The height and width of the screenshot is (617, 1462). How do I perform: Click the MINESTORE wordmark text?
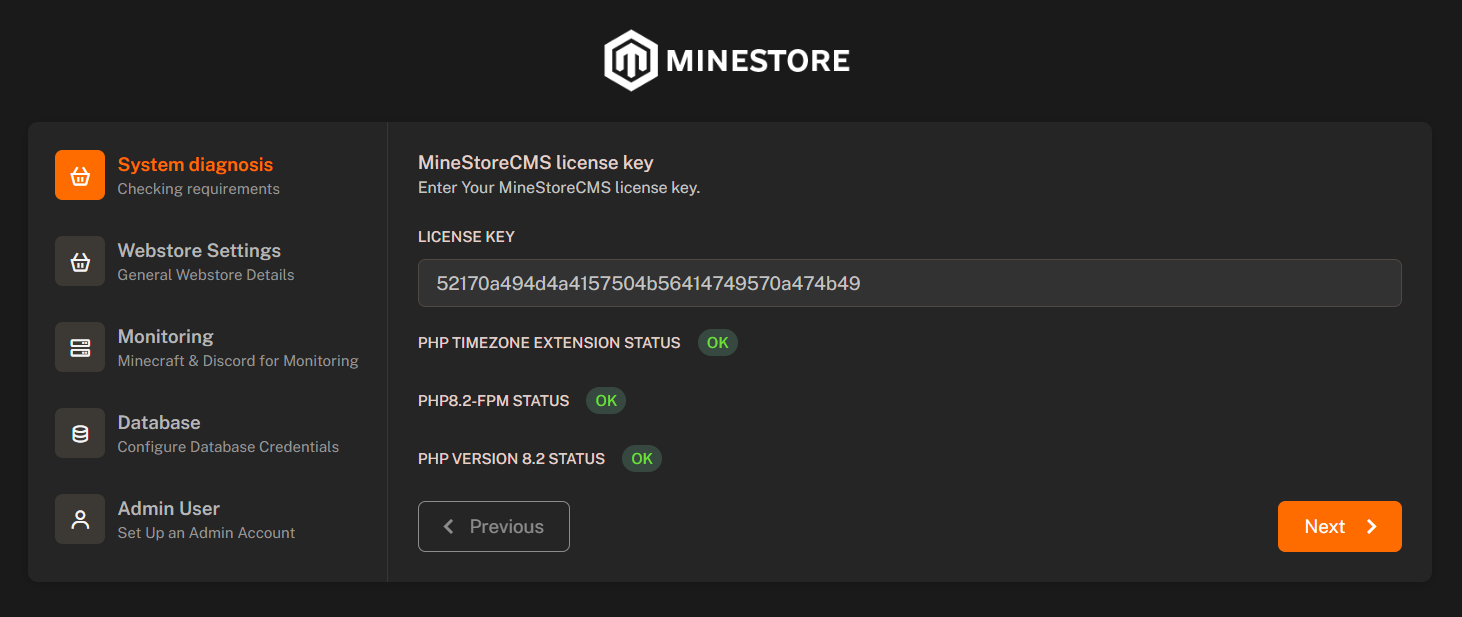click(x=758, y=61)
